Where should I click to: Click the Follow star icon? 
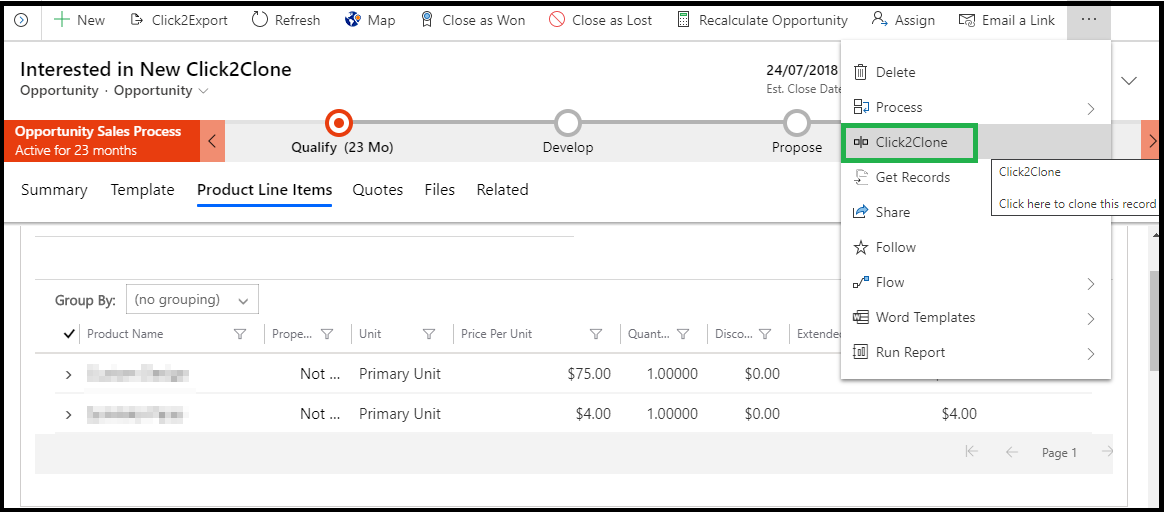(x=860, y=247)
